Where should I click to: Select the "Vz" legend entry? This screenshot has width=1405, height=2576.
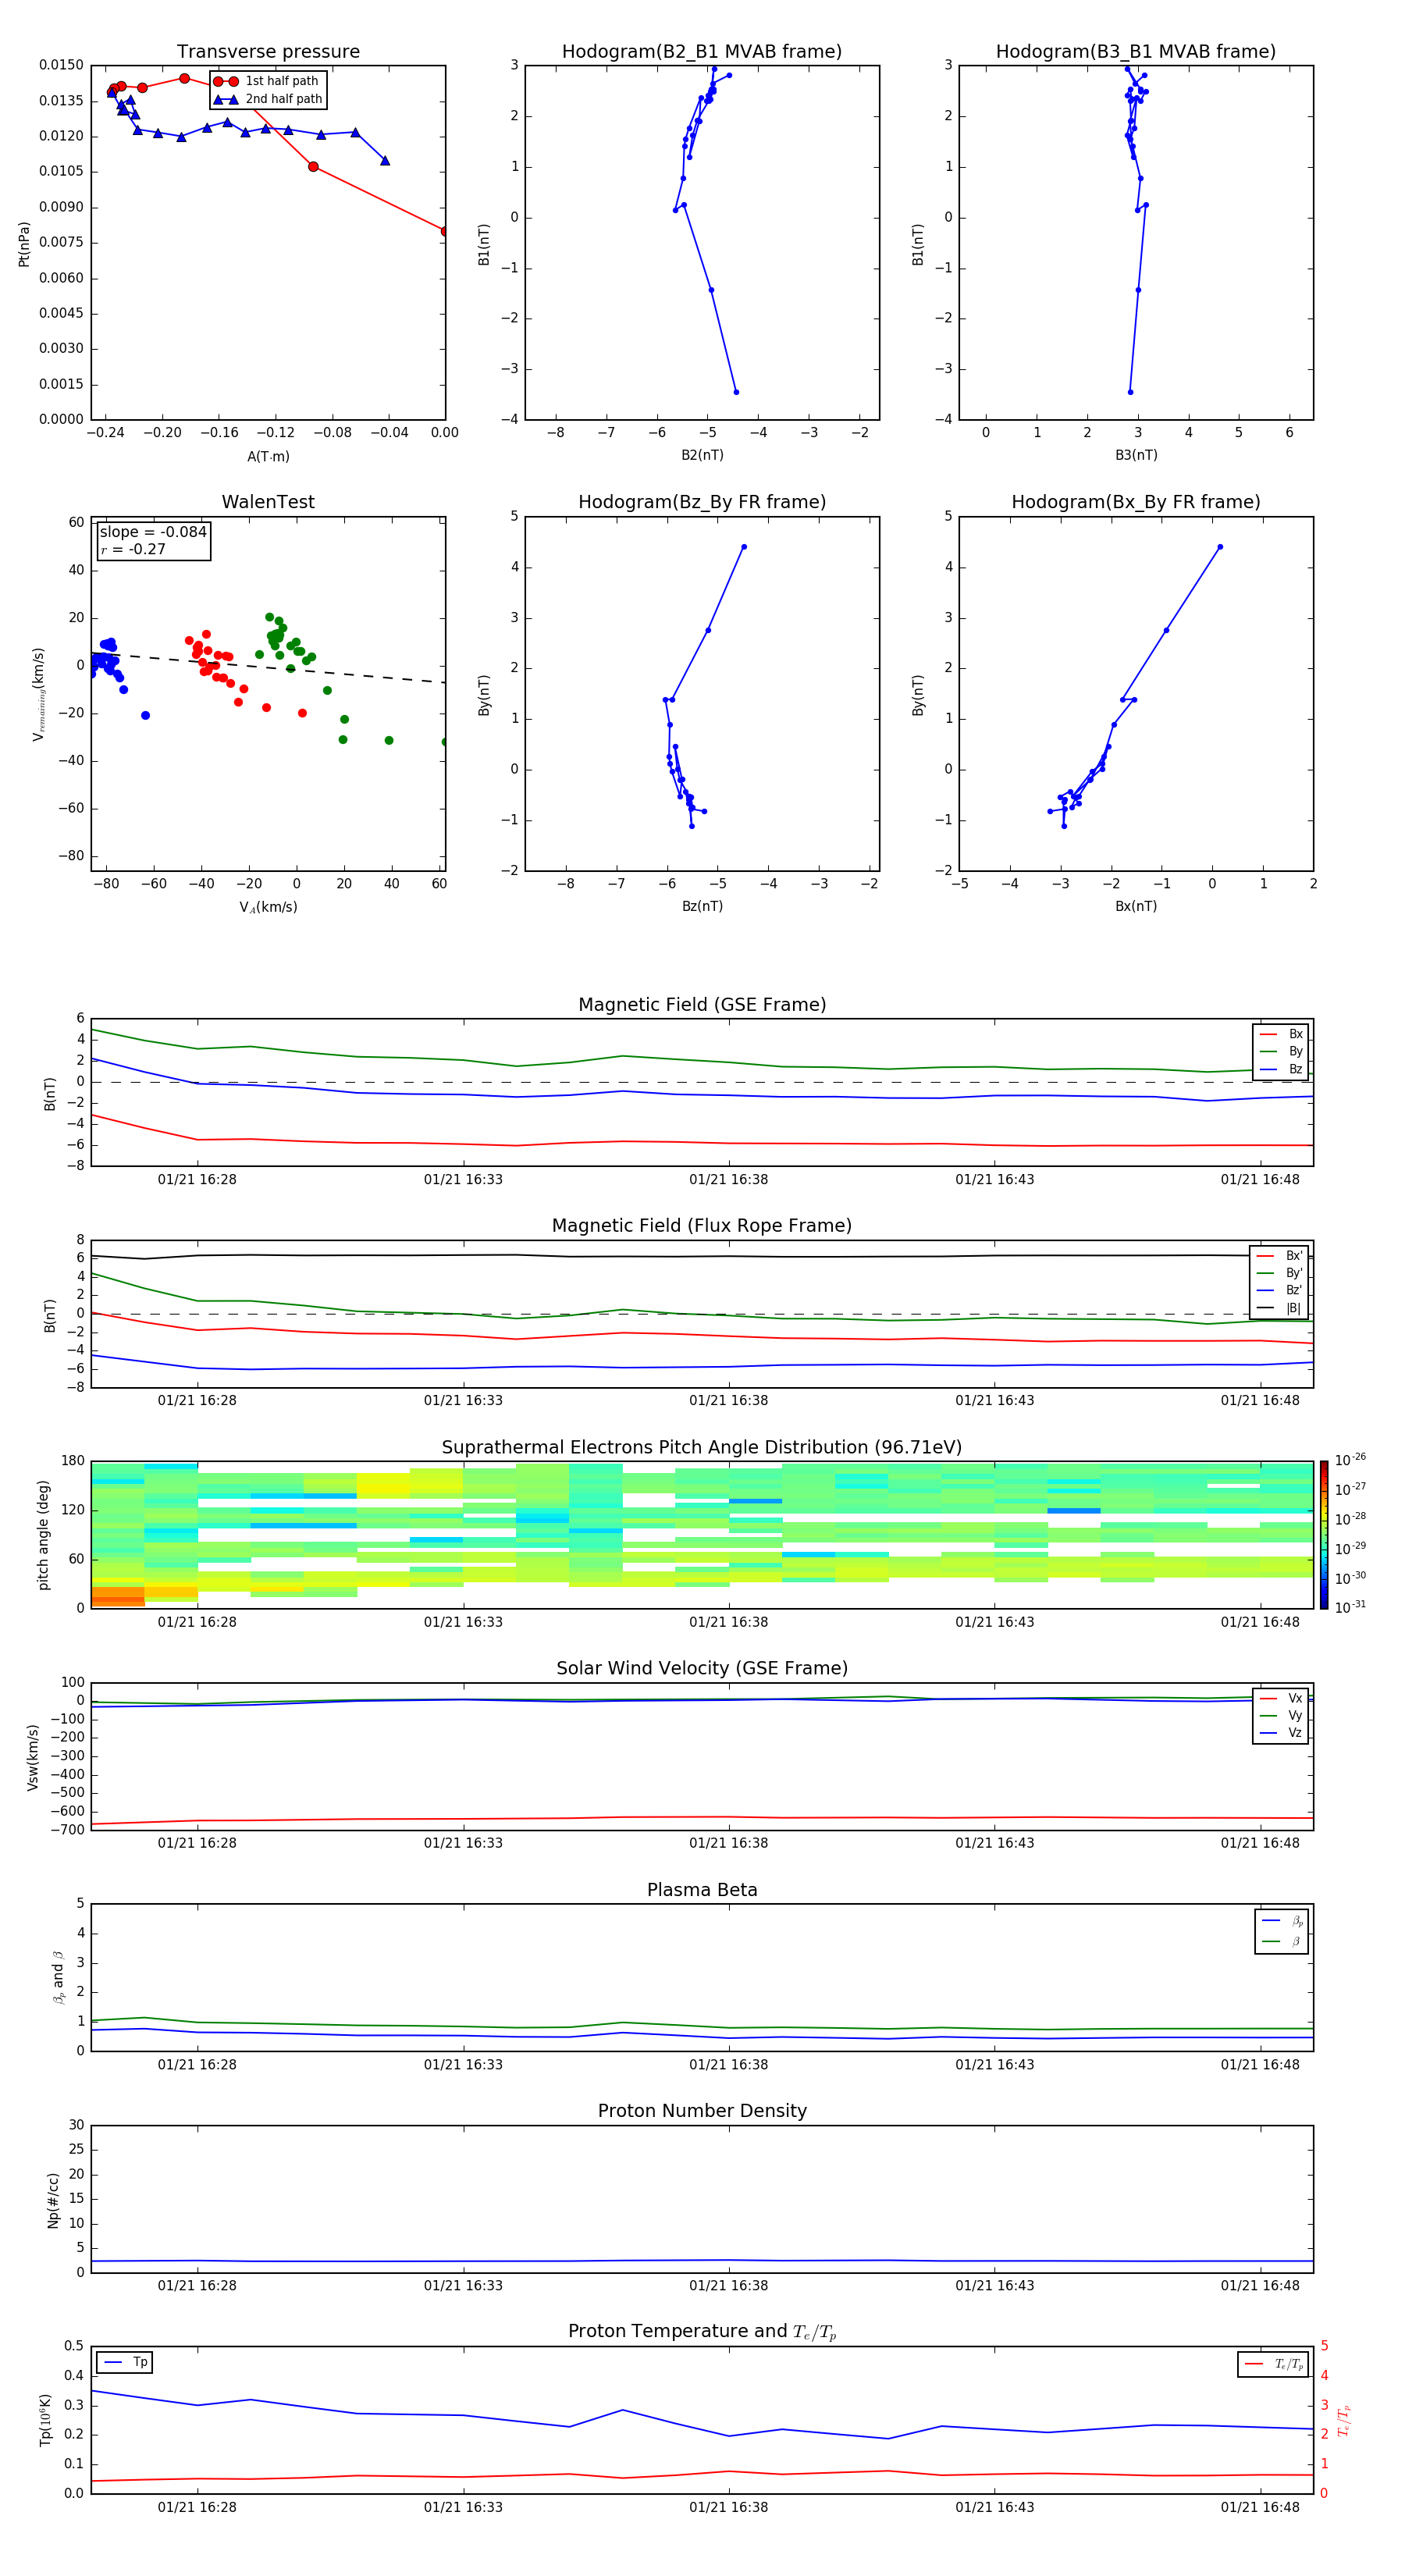click(1281, 1733)
